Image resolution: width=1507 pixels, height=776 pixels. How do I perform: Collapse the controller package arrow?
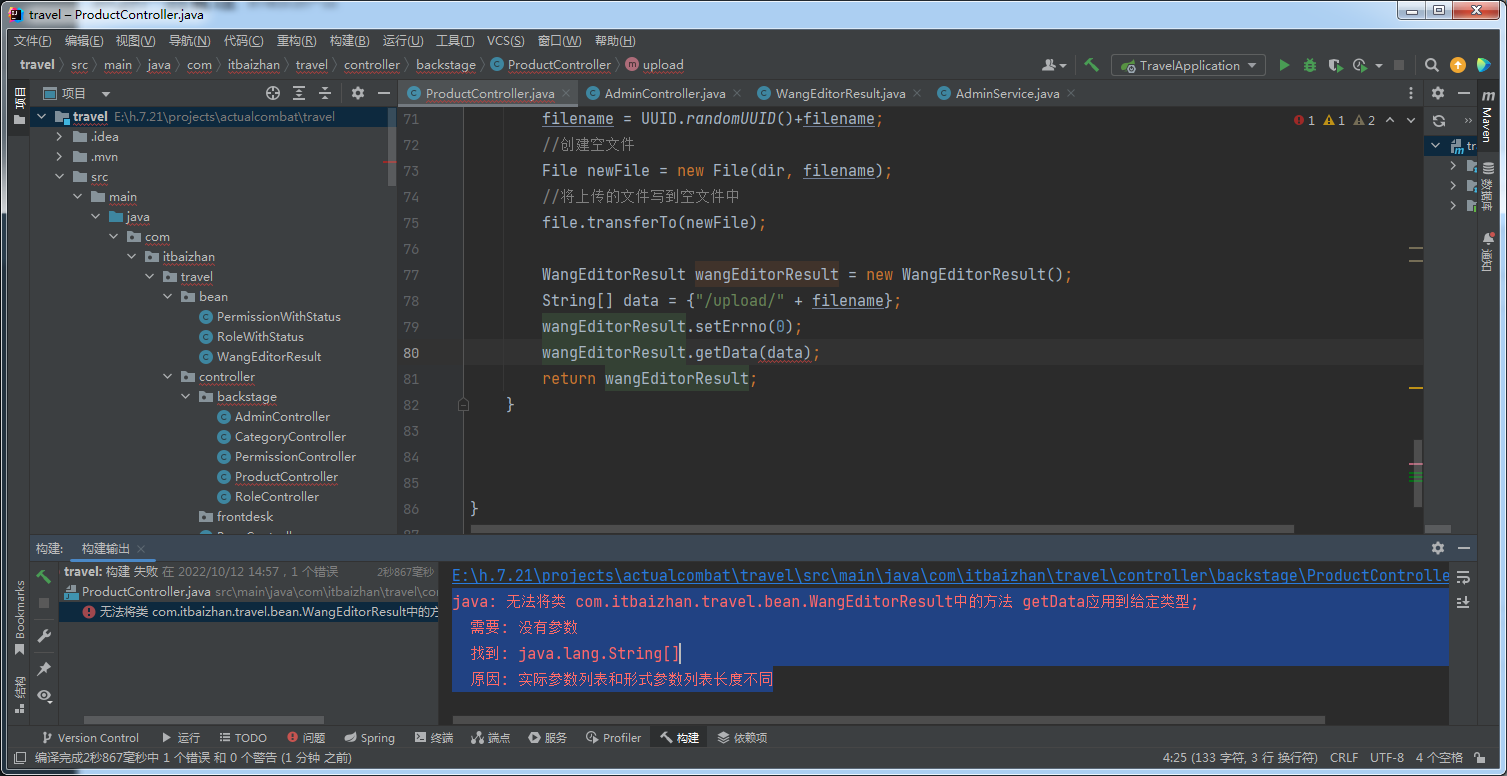pyautogui.click(x=169, y=377)
